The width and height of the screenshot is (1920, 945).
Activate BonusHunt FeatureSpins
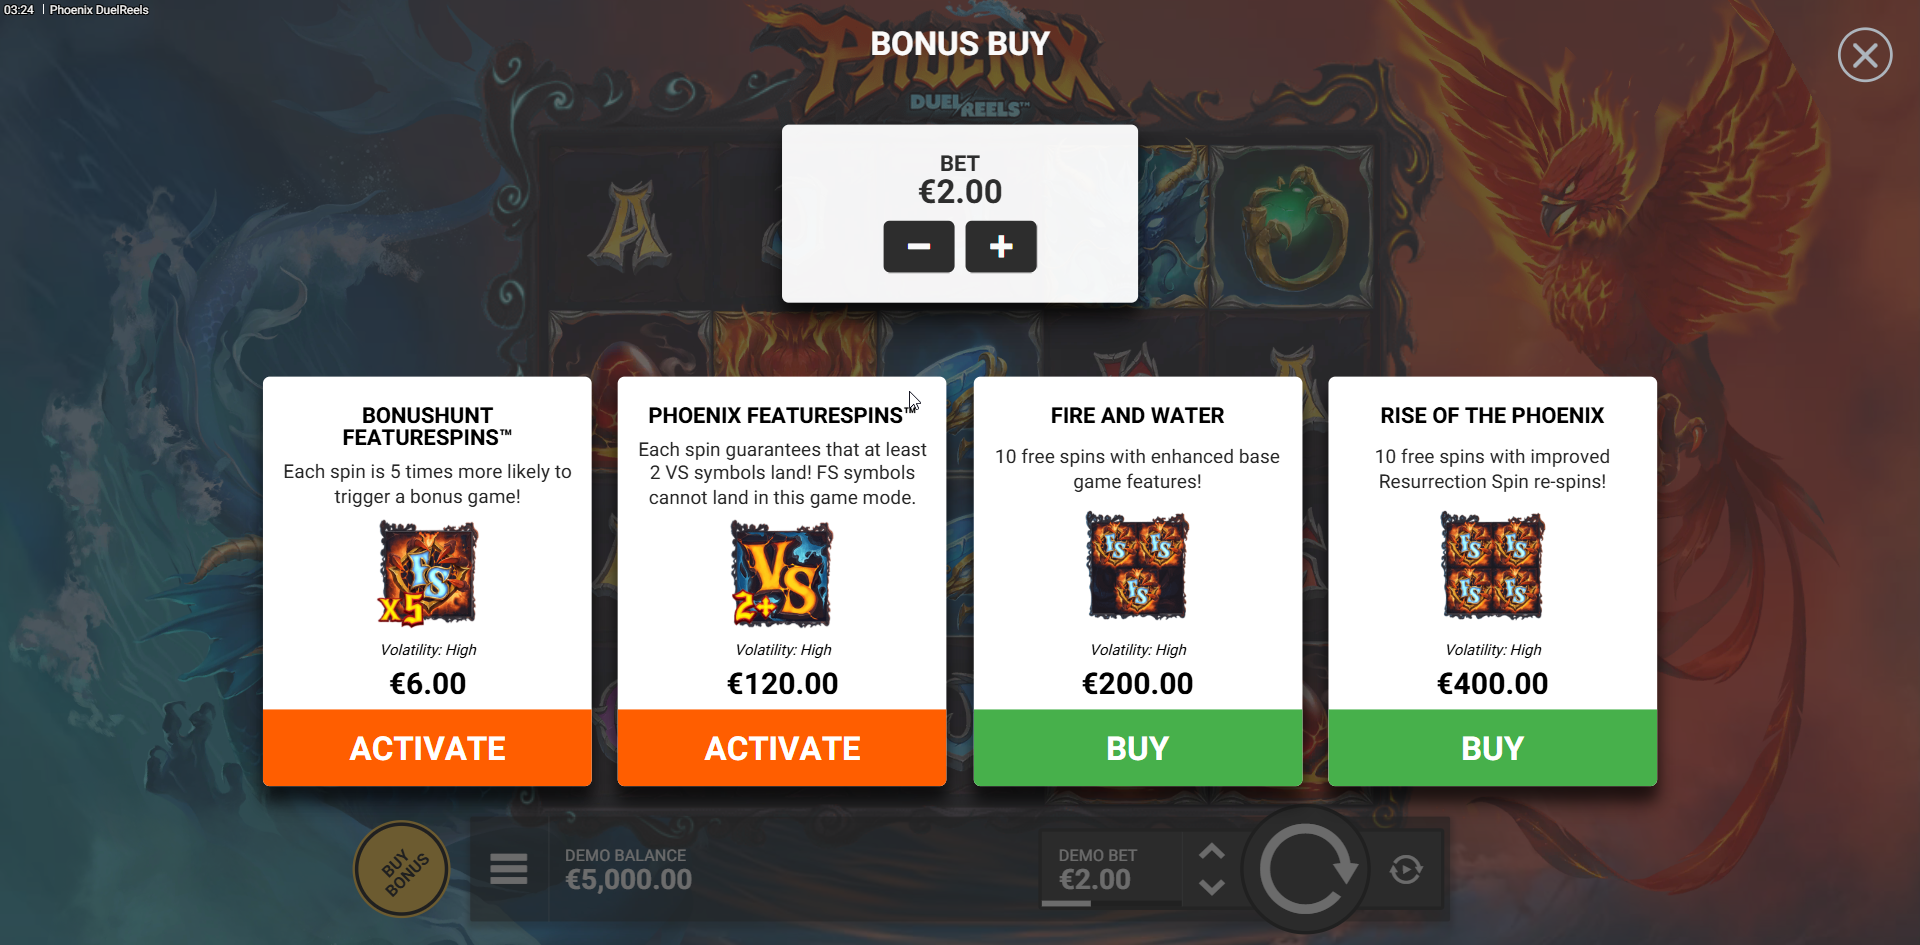pyautogui.click(x=427, y=748)
